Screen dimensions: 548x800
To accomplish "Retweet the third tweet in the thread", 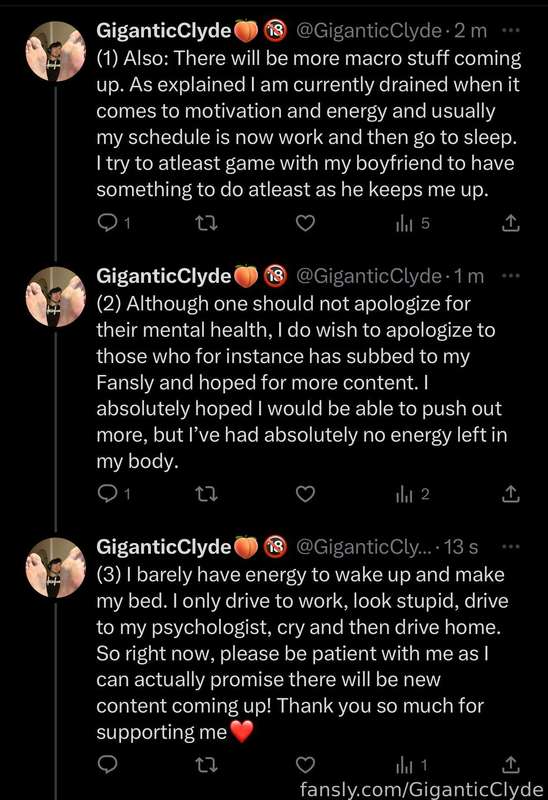I will point(206,764).
